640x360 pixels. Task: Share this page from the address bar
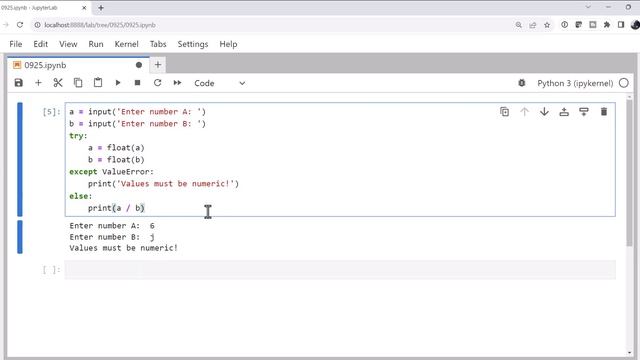point(533,25)
